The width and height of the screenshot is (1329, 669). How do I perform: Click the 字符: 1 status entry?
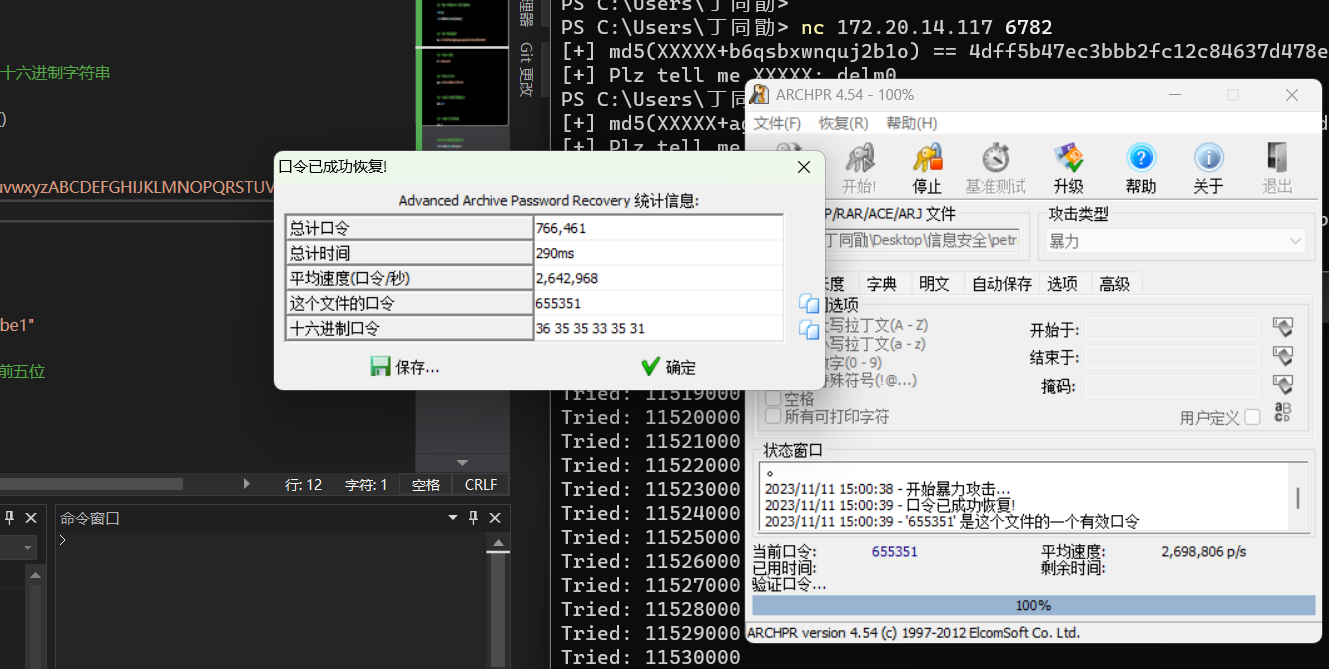366,485
